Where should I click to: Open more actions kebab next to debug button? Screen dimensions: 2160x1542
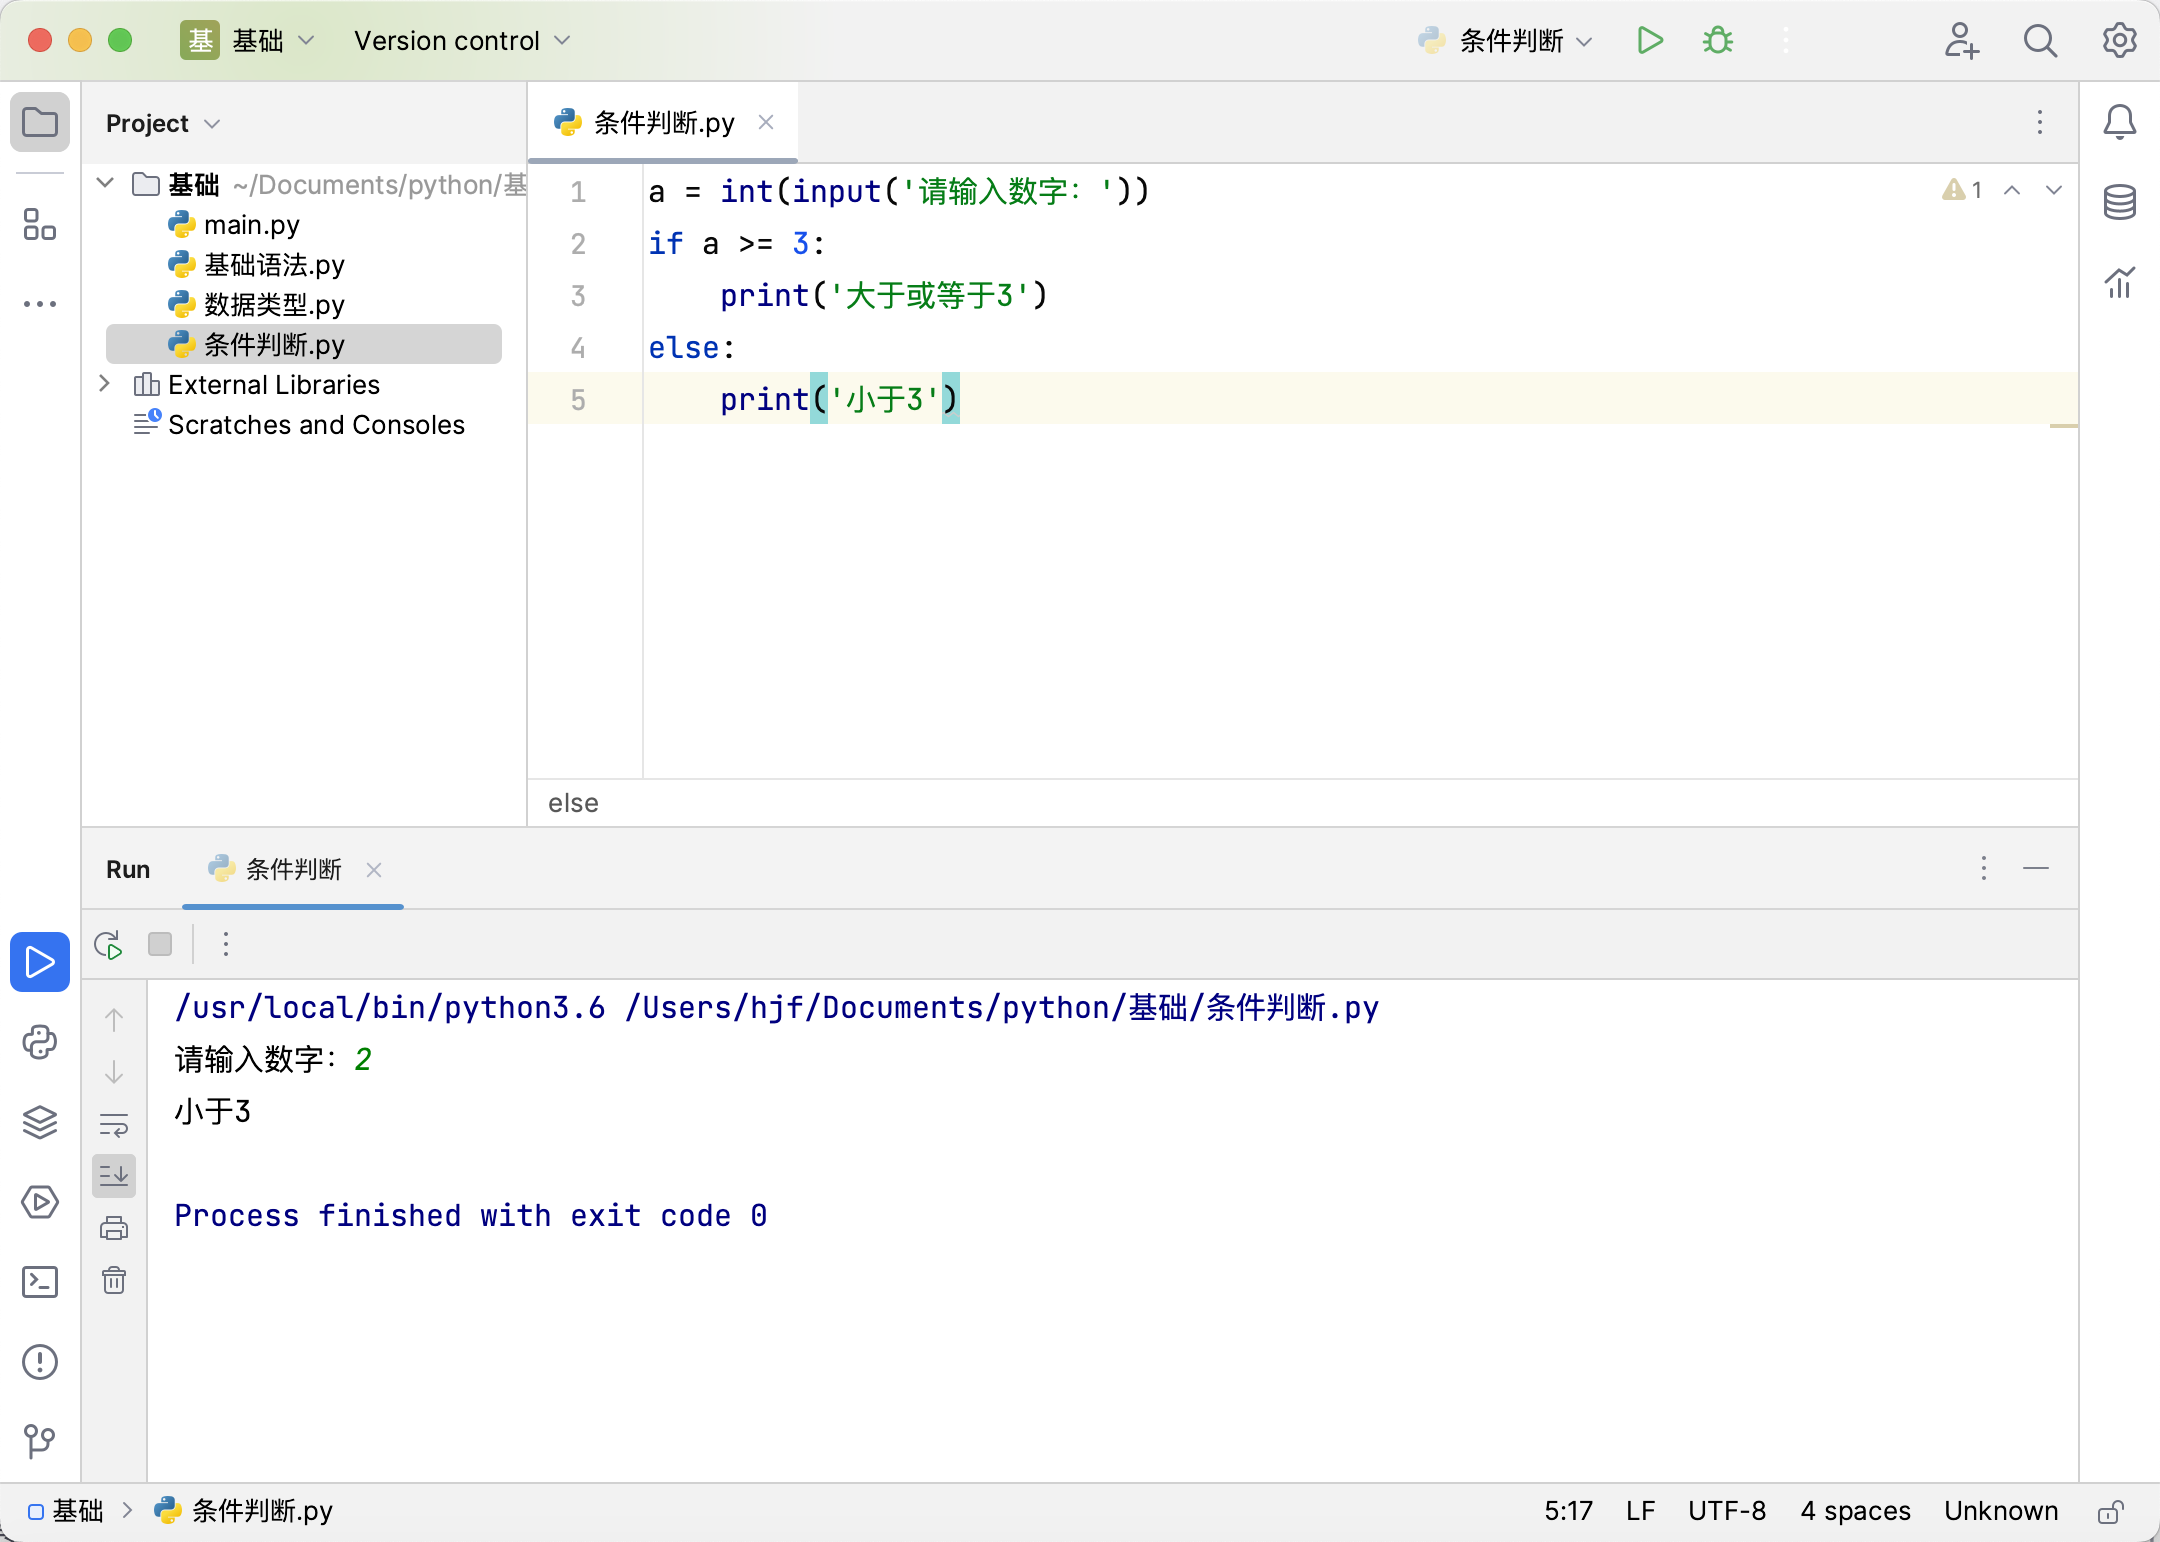coord(1786,41)
